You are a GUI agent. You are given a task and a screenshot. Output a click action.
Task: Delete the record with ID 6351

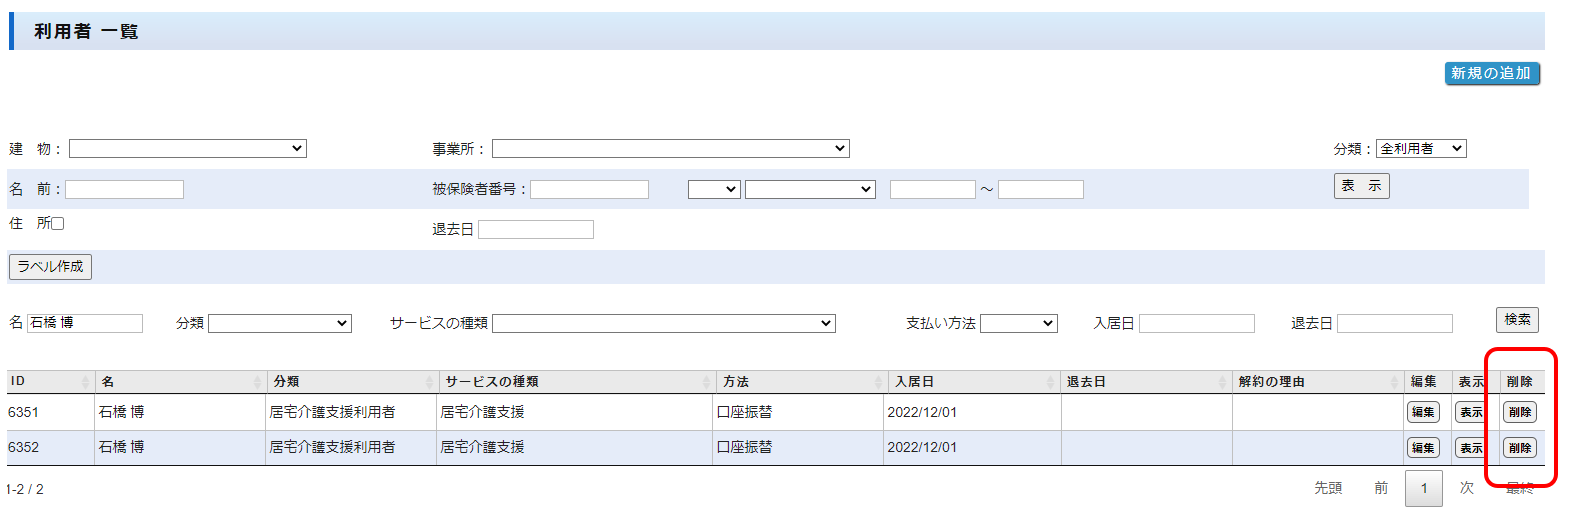pyautogui.click(x=1519, y=412)
